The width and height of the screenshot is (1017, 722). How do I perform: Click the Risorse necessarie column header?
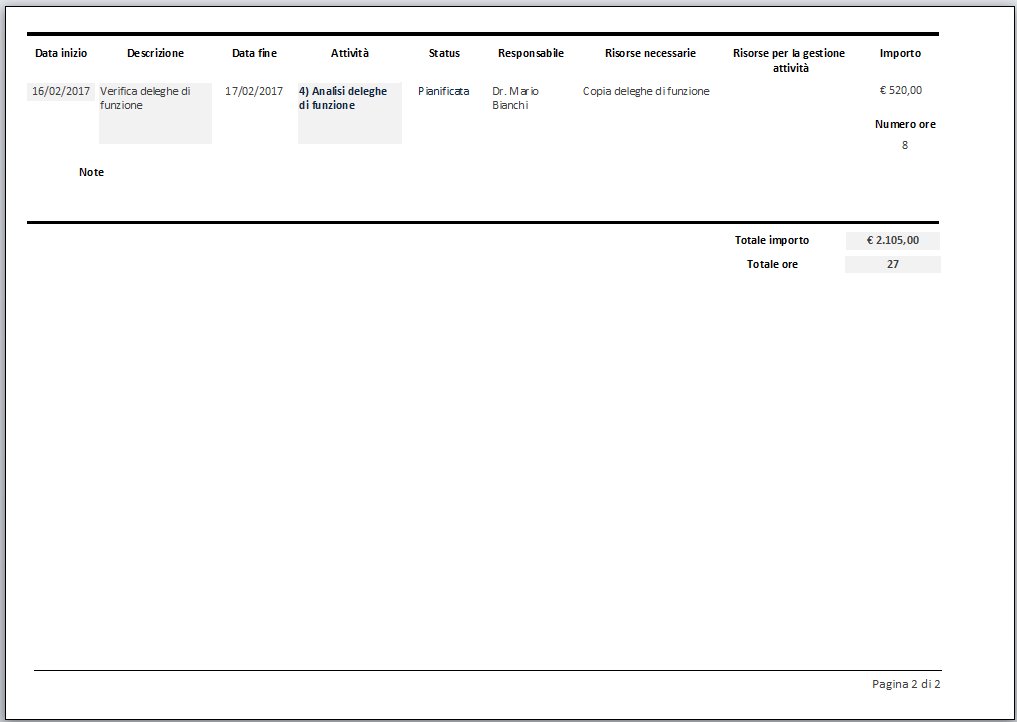pos(650,53)
